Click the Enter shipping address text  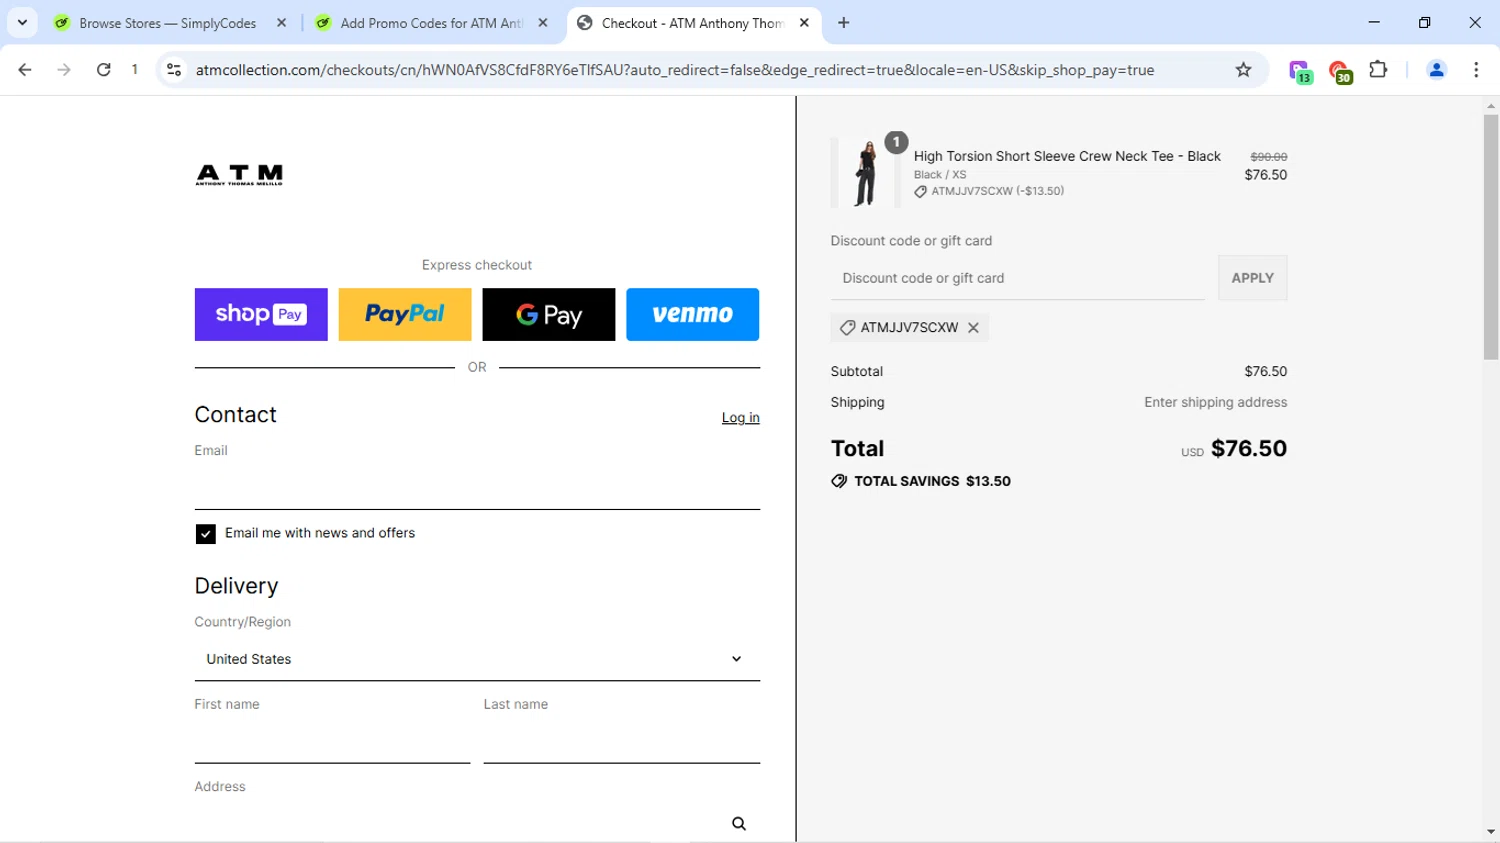1216,402
